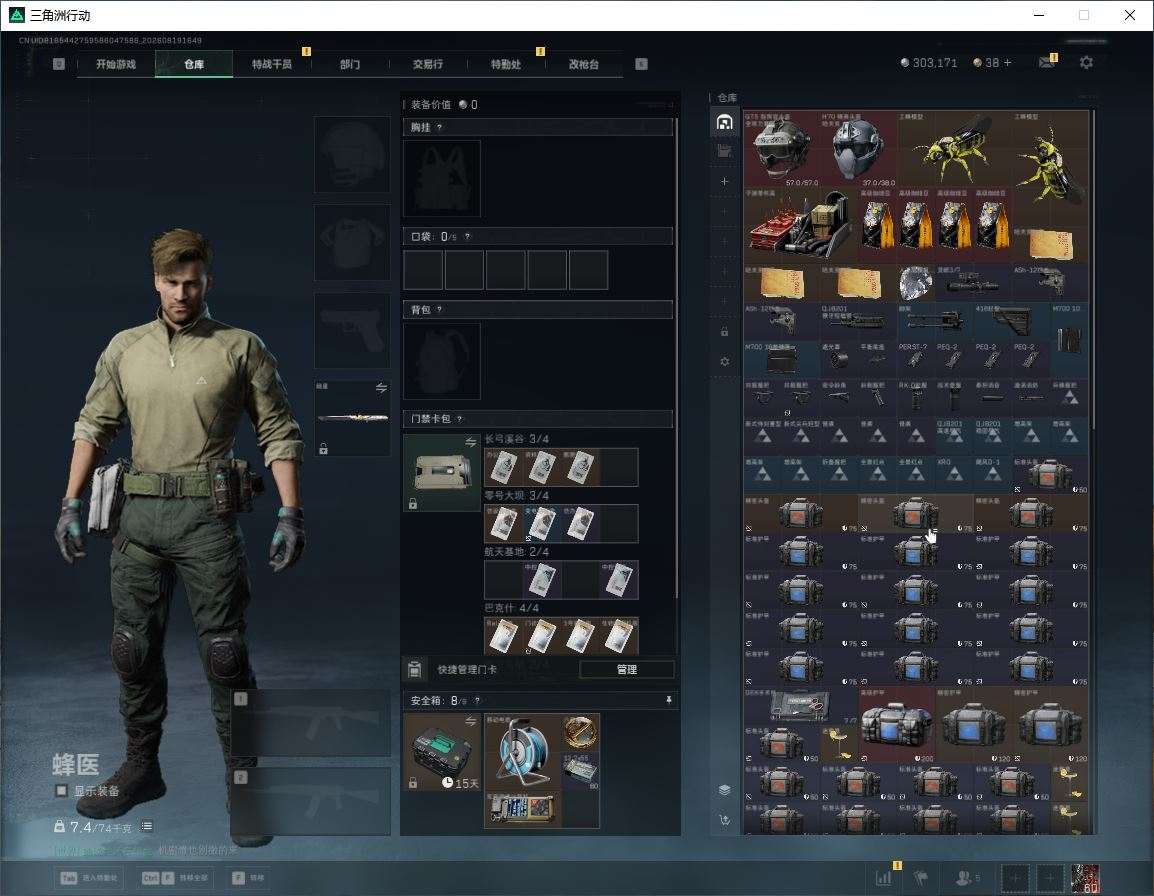
Task: Show help for 门禁卡包 section
Action: coord(459,419)
